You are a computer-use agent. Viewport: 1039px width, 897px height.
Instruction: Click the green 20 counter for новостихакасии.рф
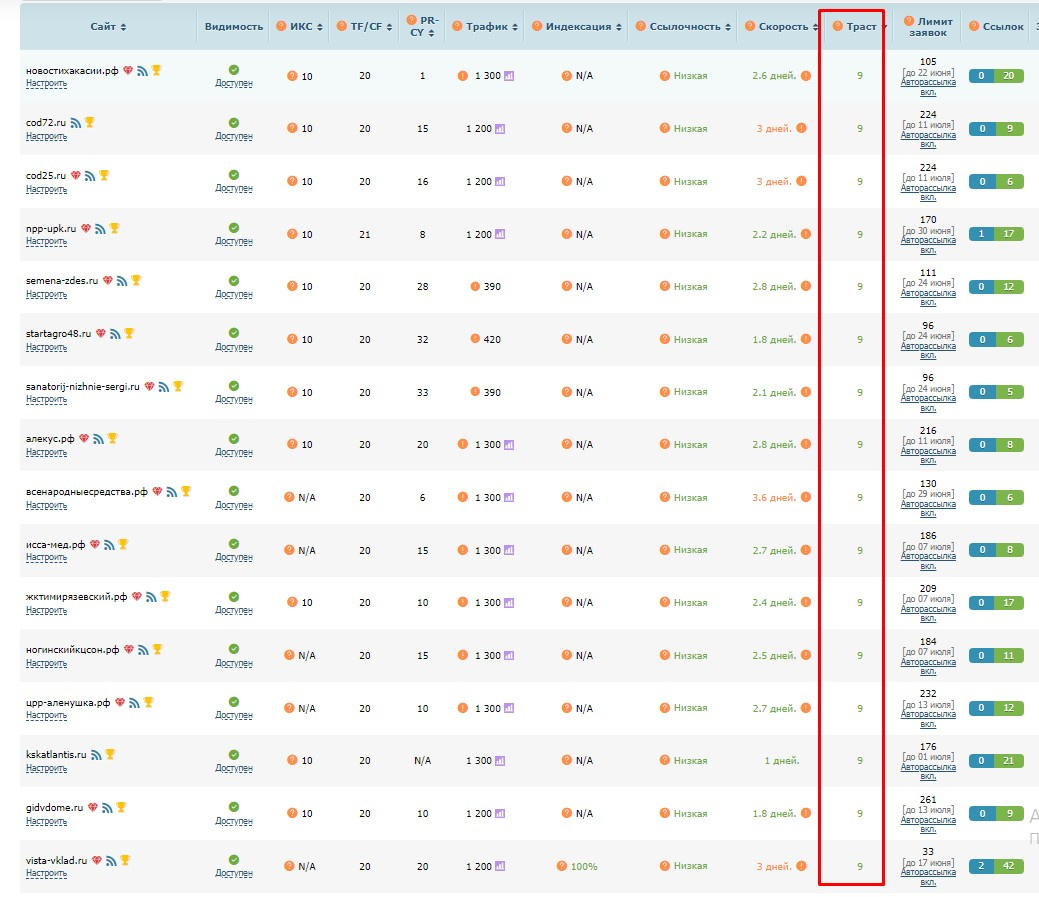1009,76
